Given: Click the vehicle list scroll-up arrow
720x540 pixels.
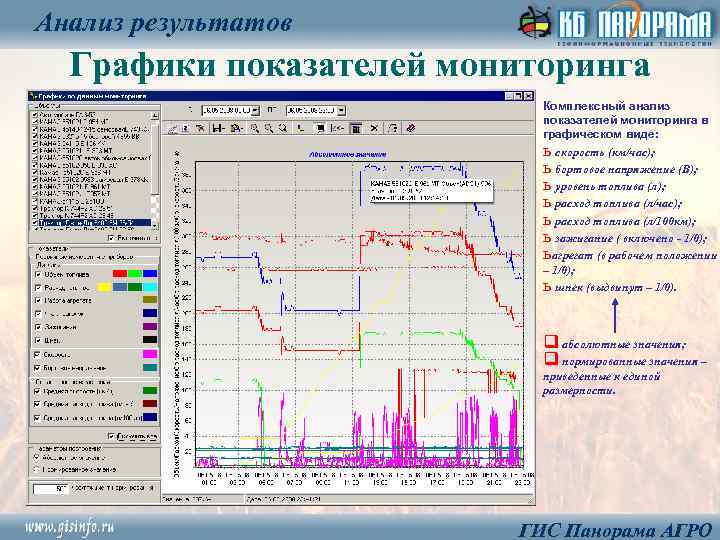Looking at the screenshot, I should click(155, 116).
